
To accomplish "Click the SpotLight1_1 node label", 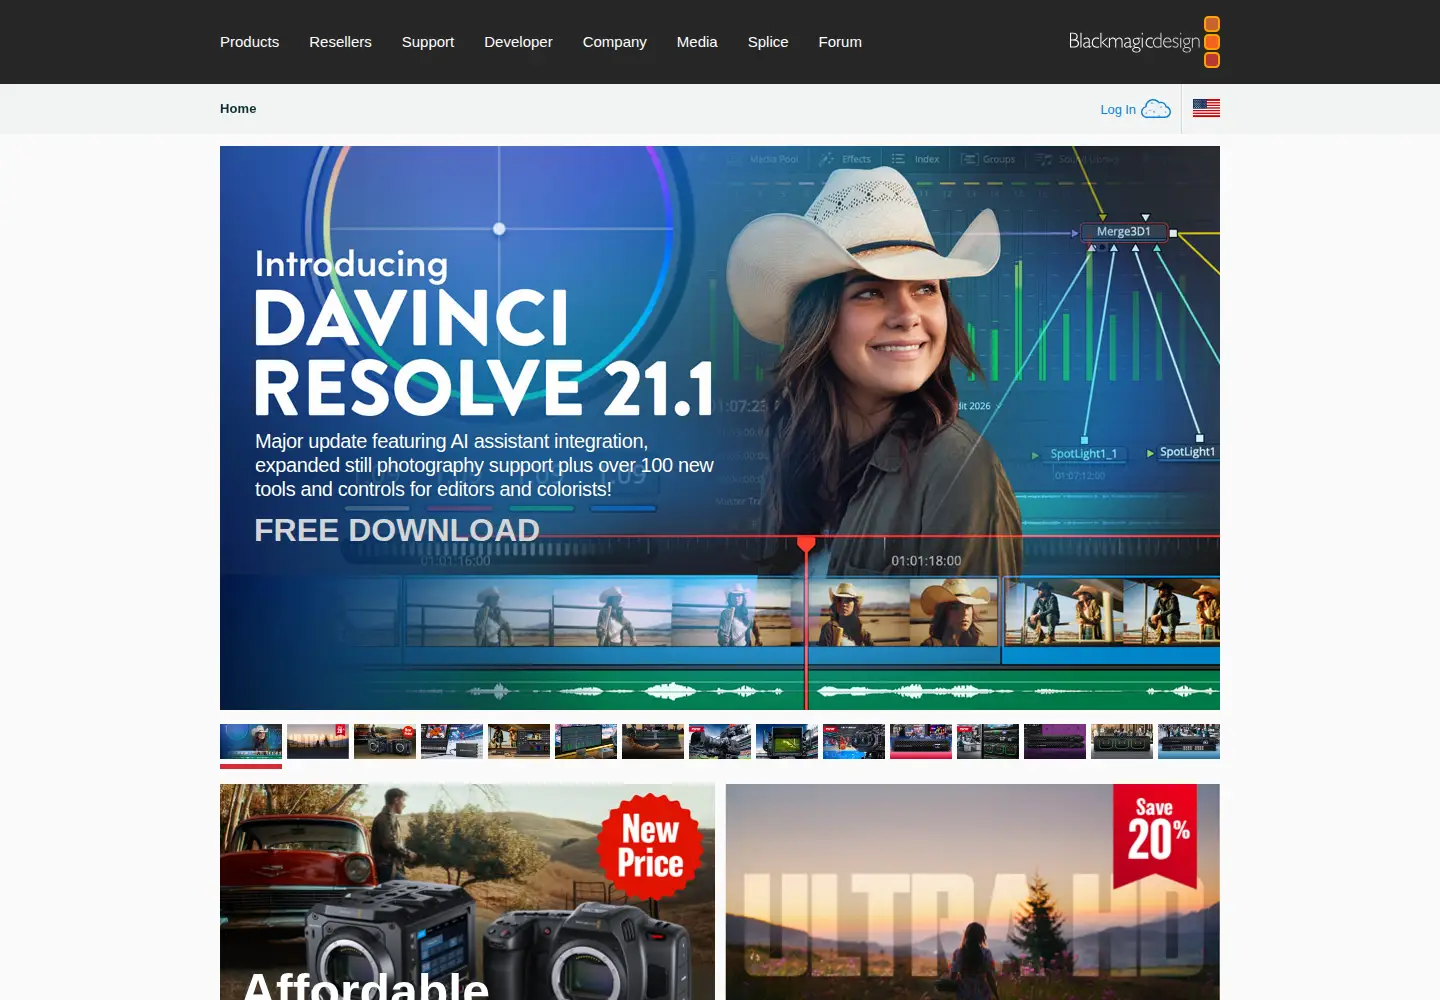I will (x=1083, y=454).
